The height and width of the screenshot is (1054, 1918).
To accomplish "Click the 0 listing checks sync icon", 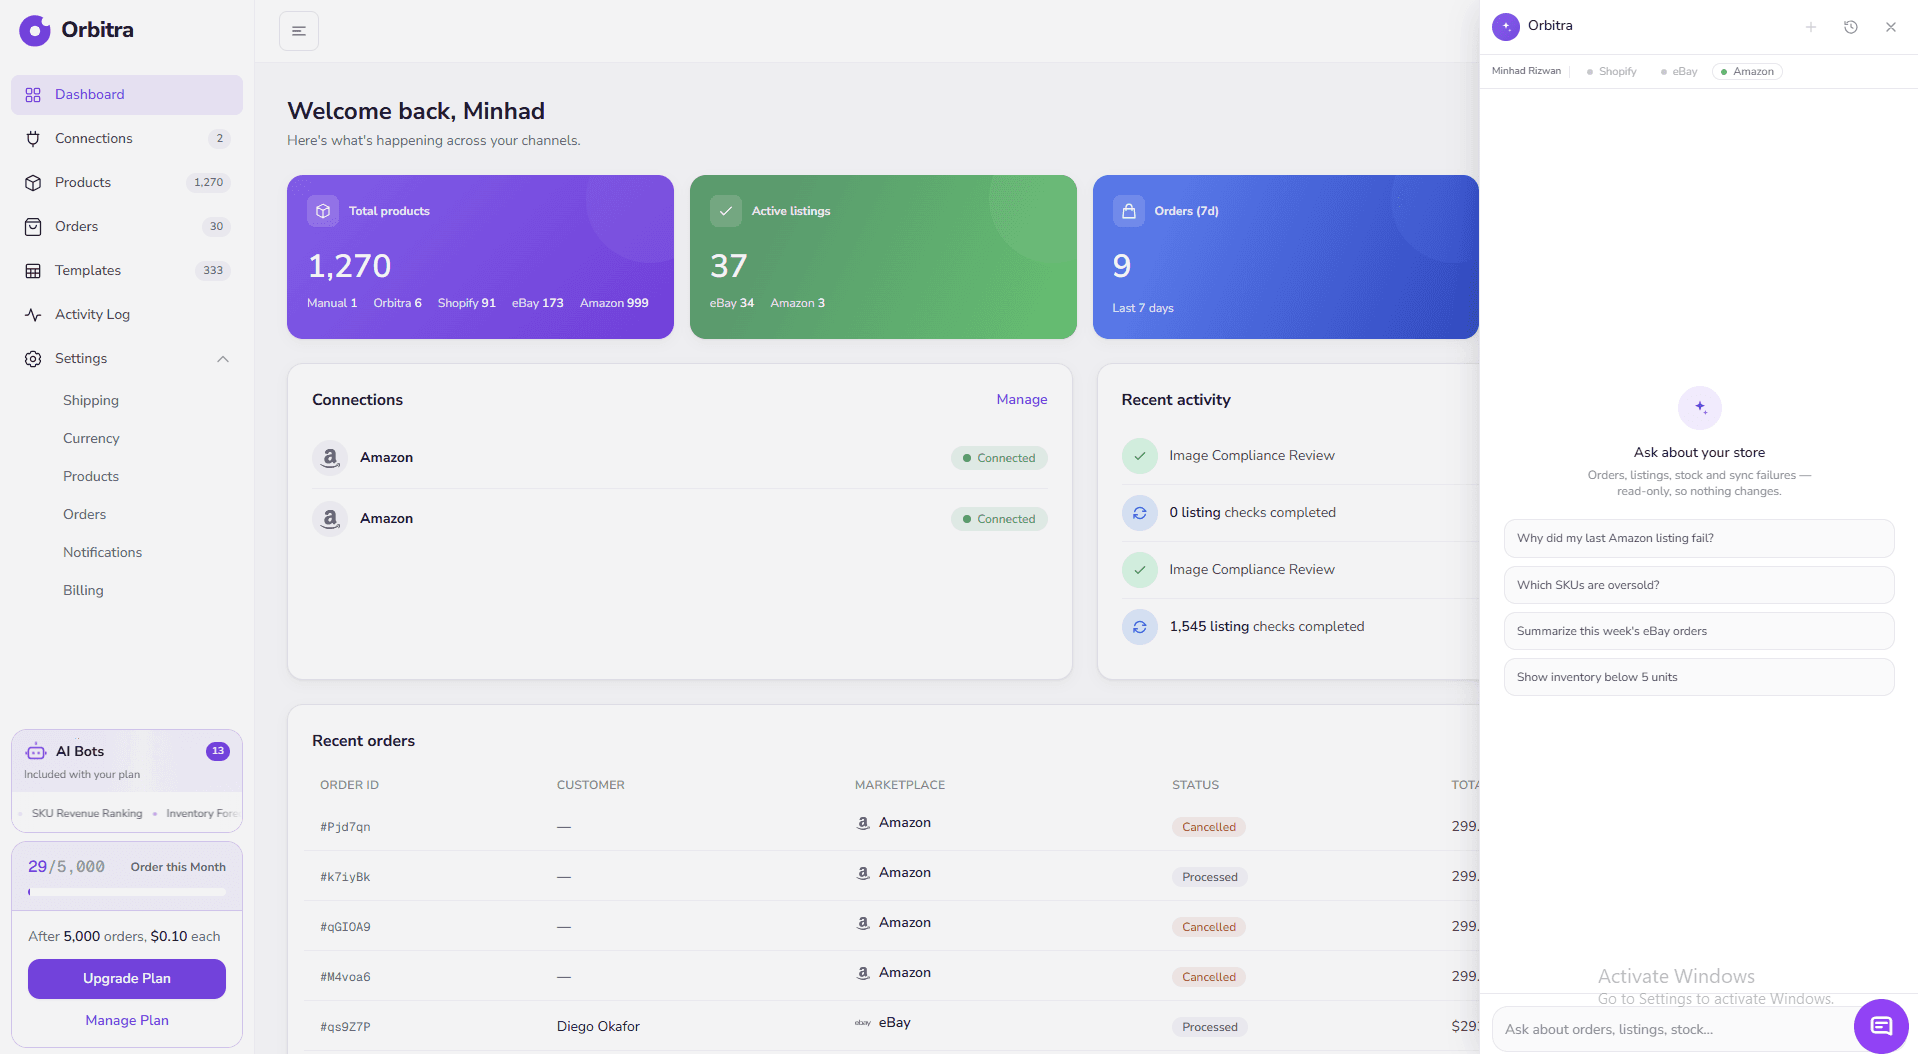I will [1140, 513].
